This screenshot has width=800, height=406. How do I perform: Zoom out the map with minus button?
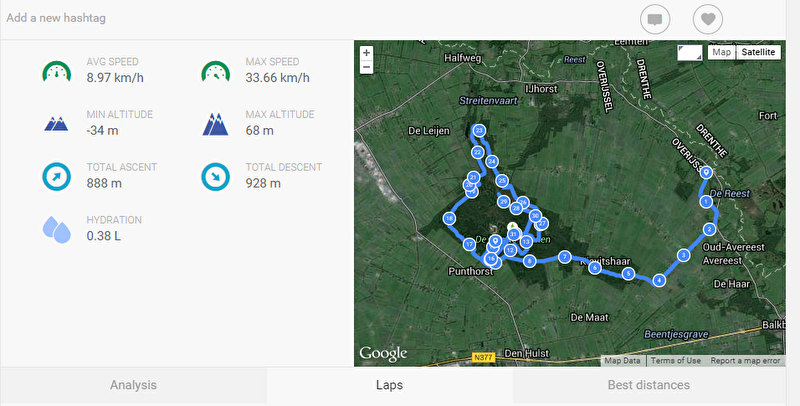[366, 67]
